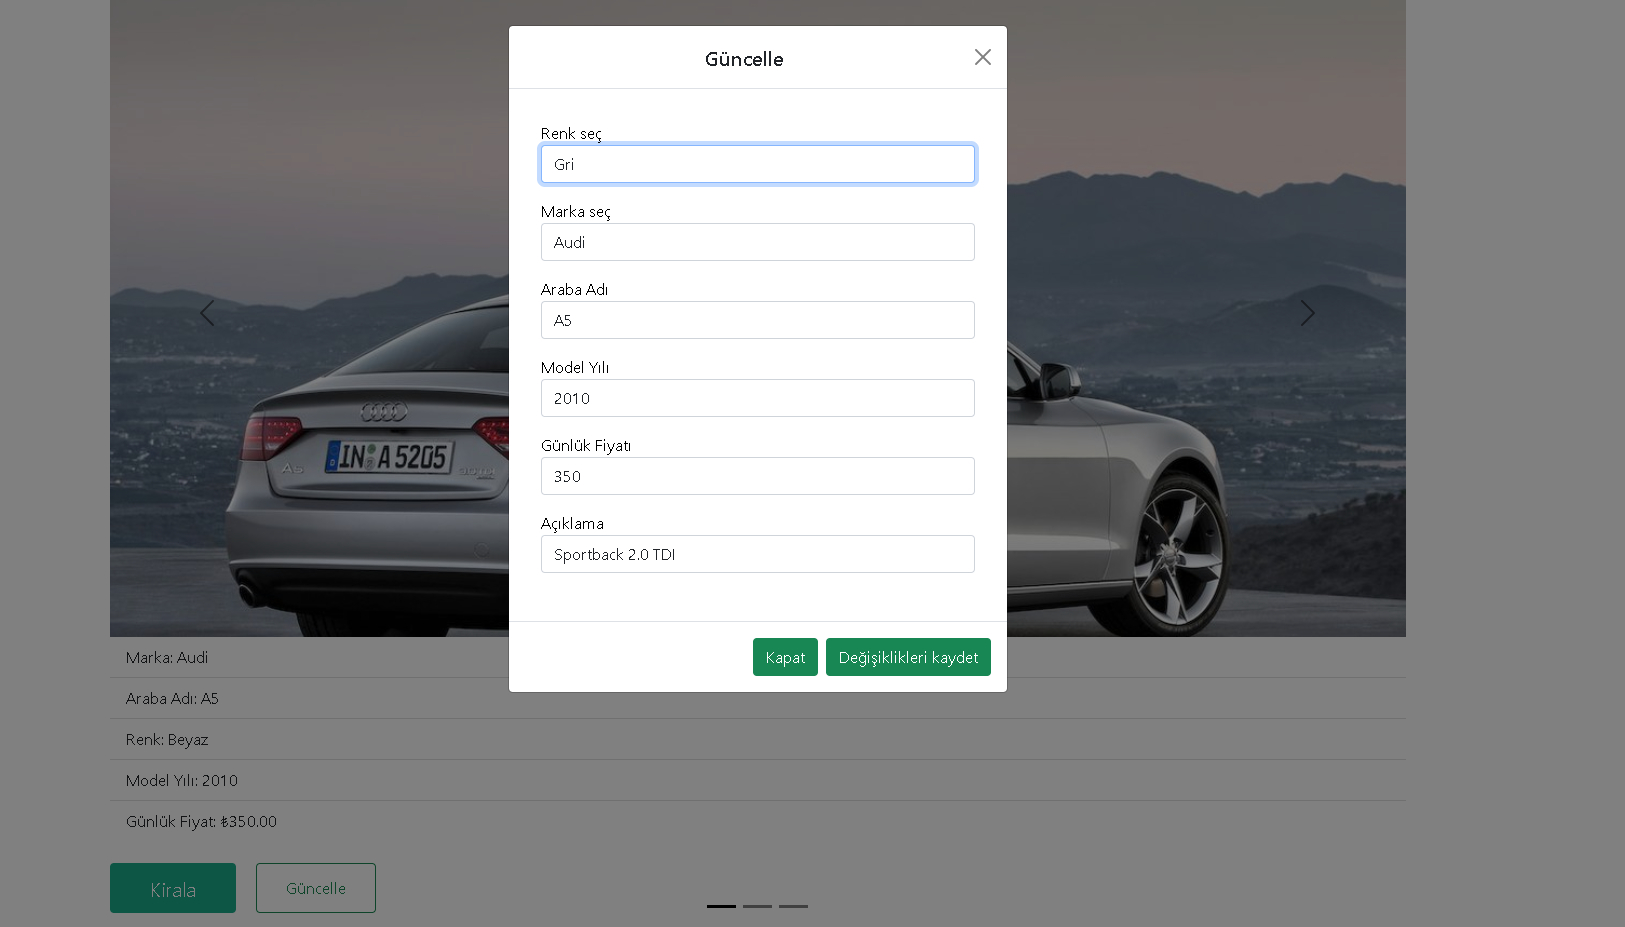This screenshot has height=927, width=1625.
Task: Click the Marka seç label
Action: point(575,212)
